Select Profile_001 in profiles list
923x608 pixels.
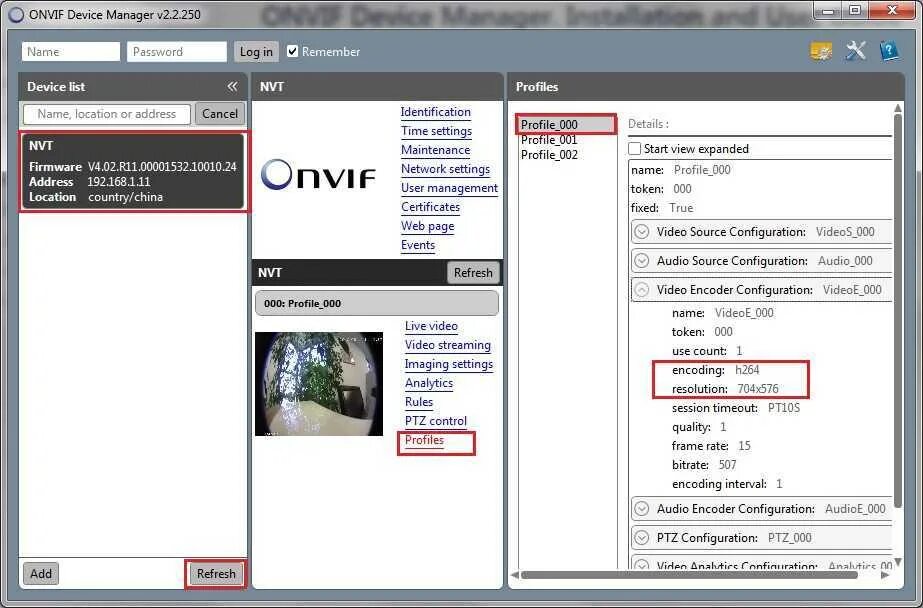pos(549,140)
